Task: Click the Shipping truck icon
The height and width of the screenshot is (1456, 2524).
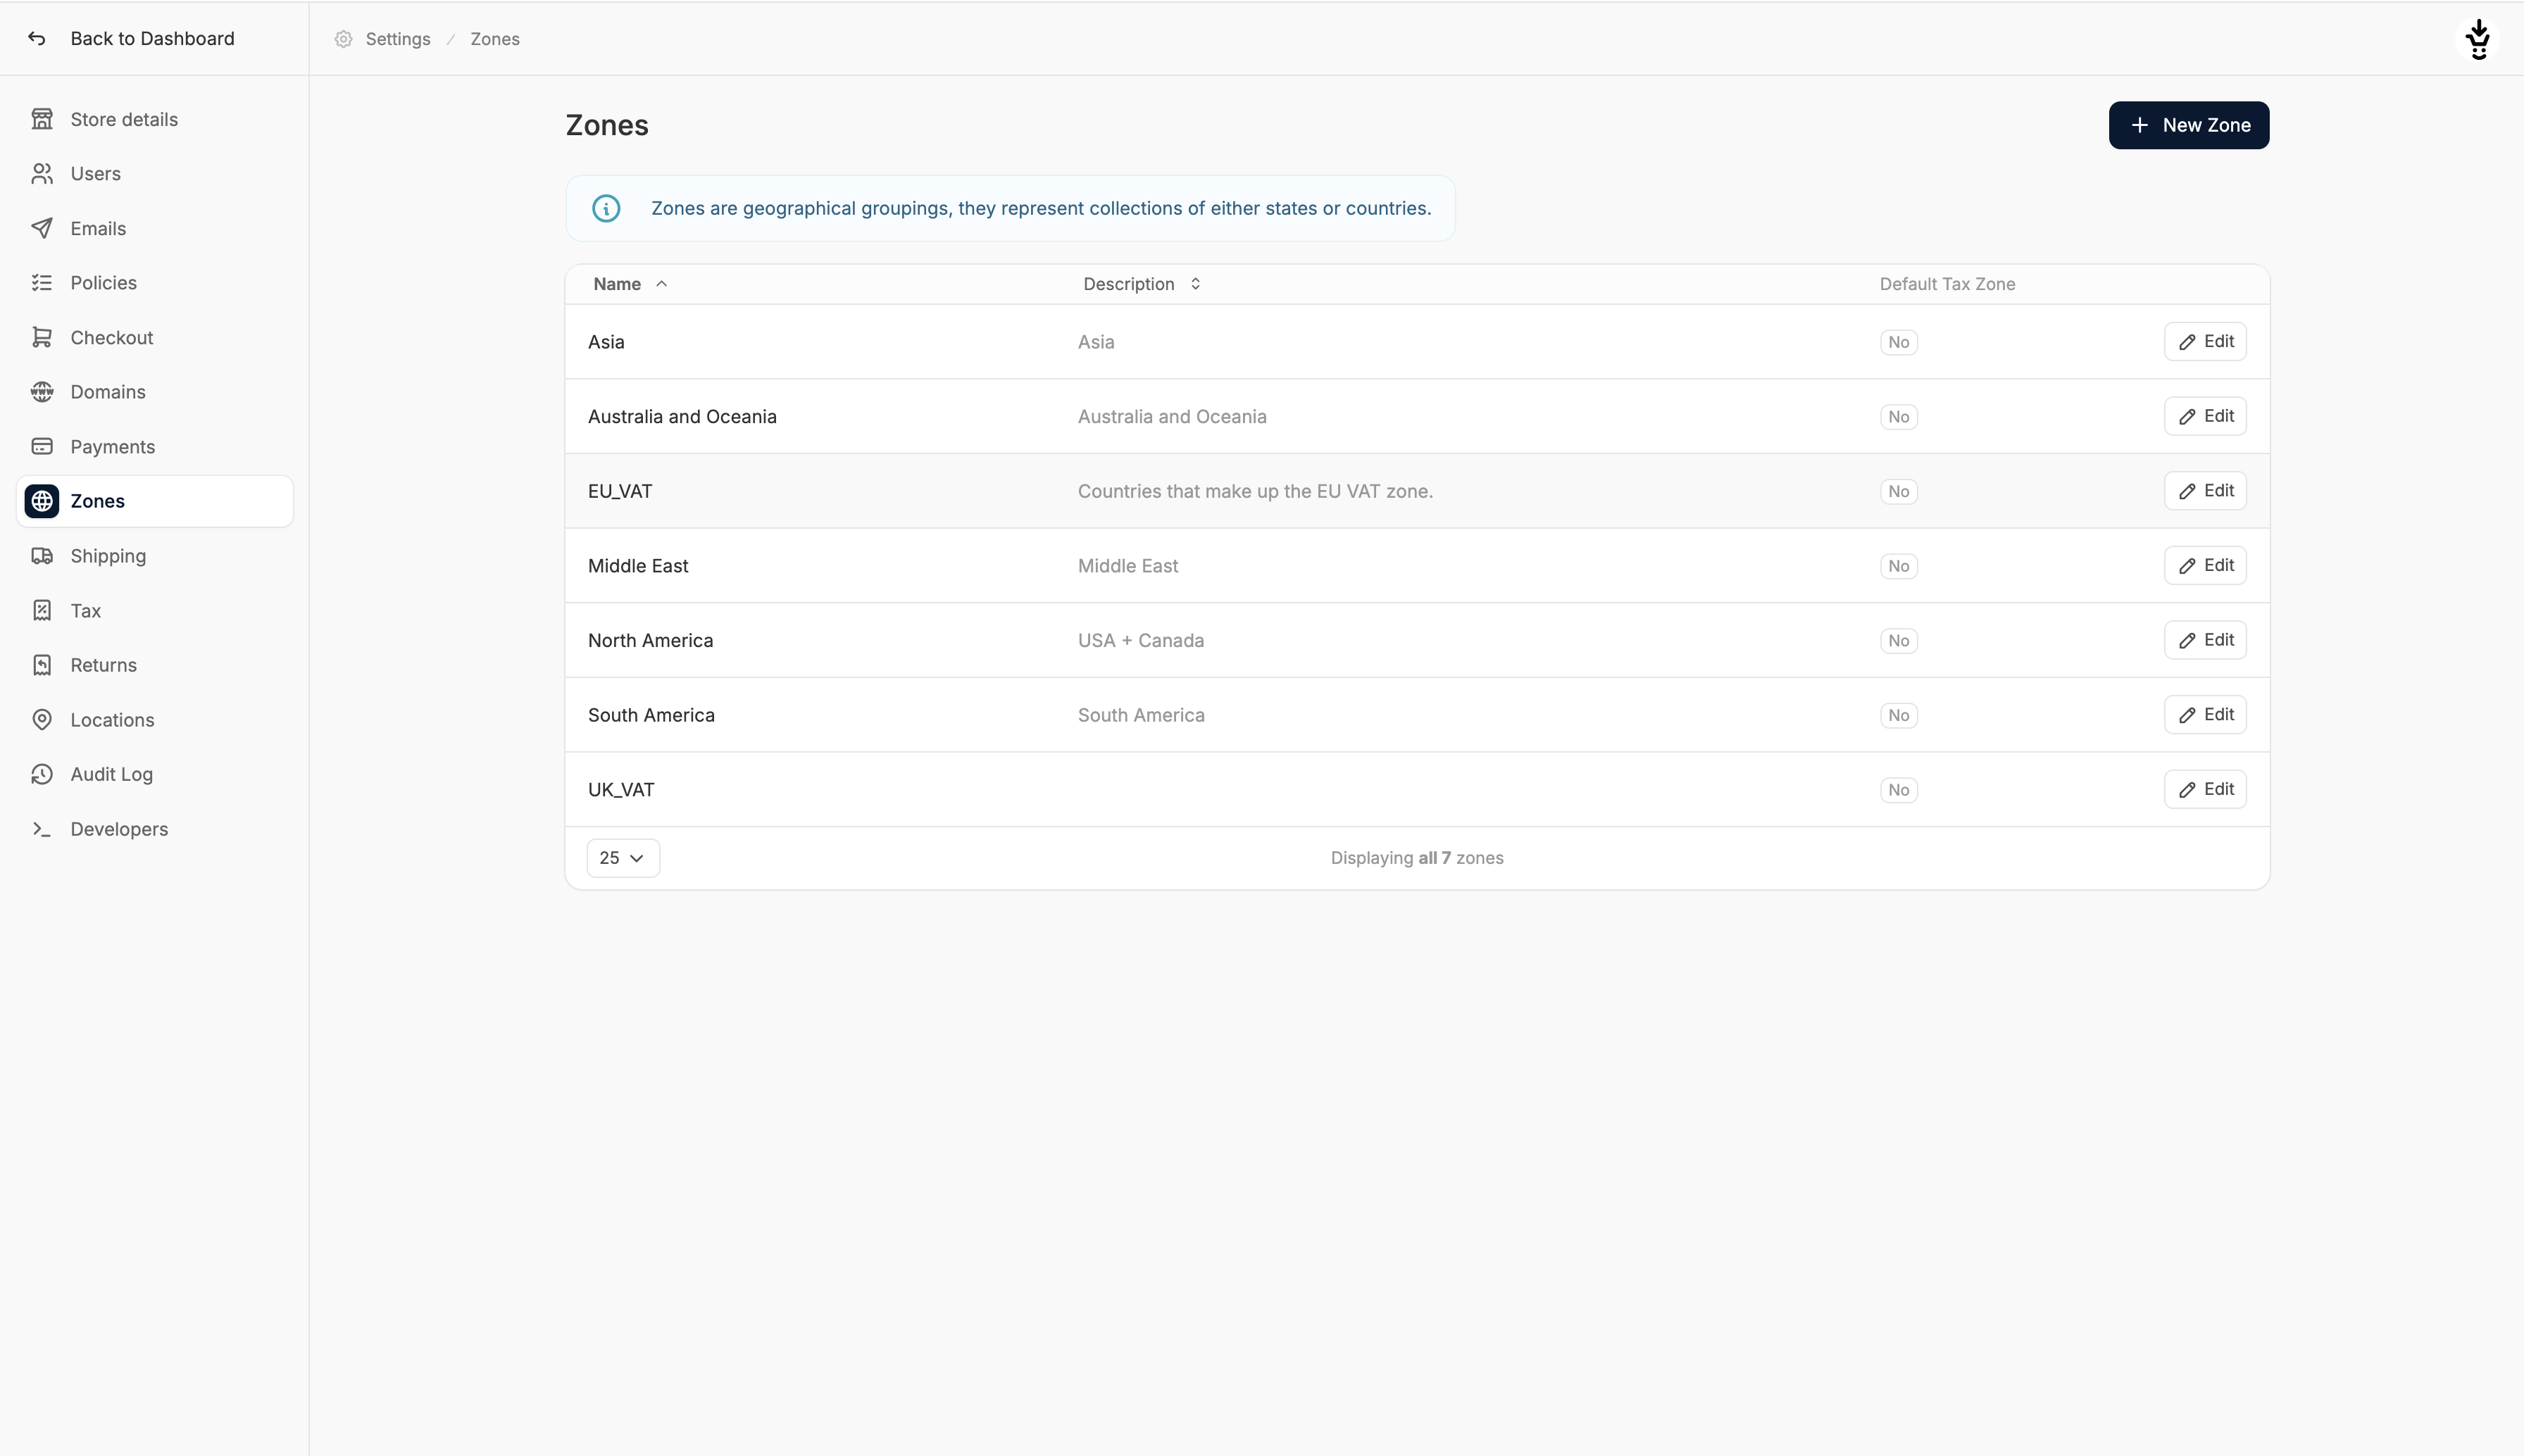Action: click(x=42, y=556)
